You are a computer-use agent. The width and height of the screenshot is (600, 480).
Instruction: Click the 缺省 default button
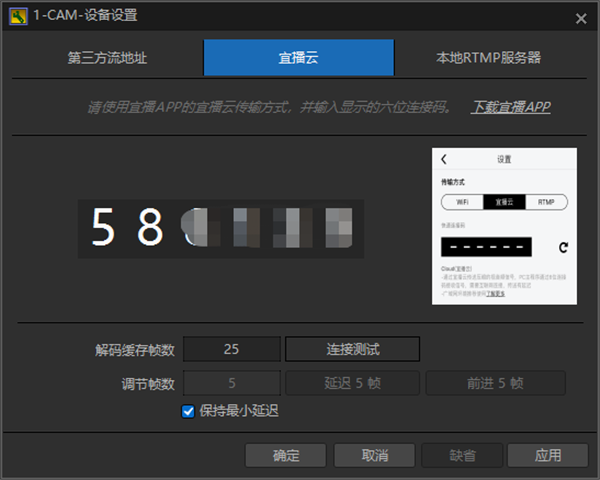pyautogui.click(x=462, y=455)
